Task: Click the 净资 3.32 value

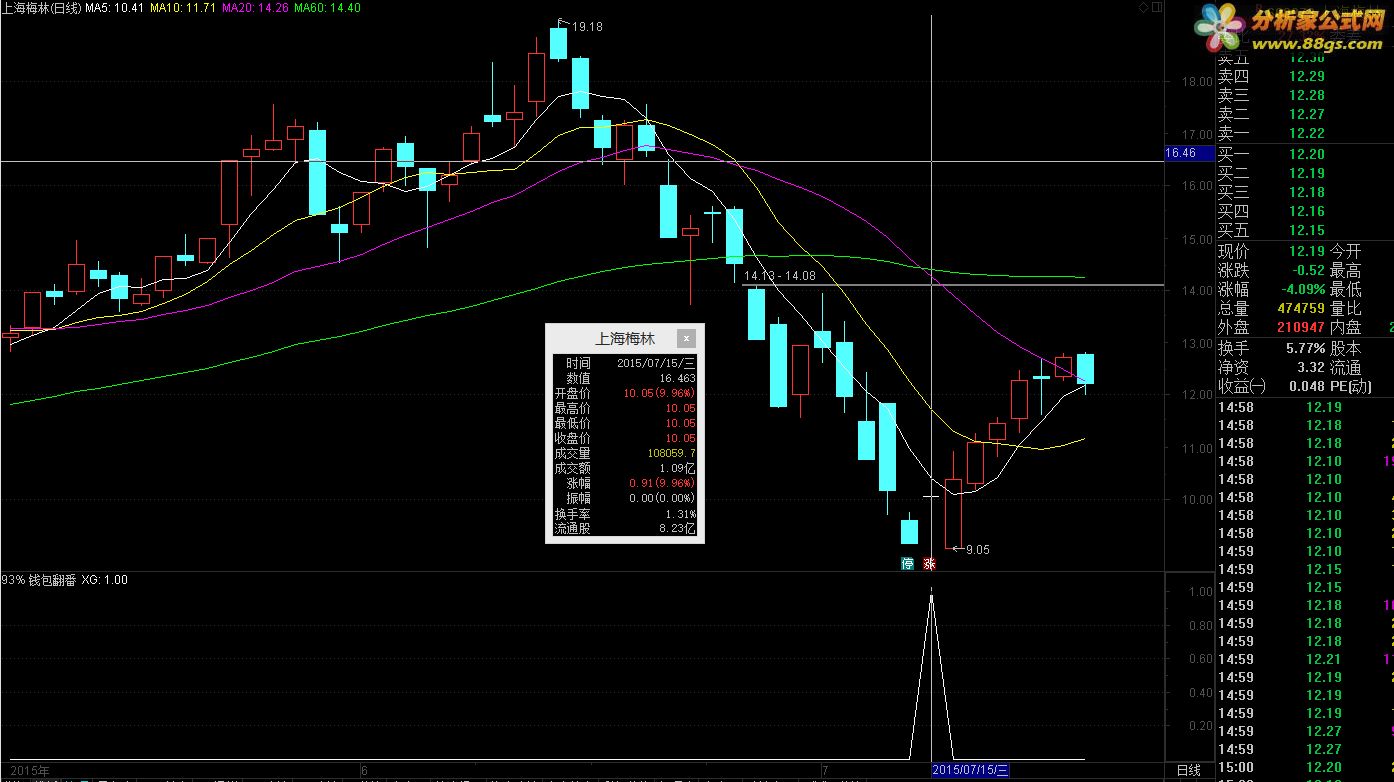Action: click(1311, 367)
